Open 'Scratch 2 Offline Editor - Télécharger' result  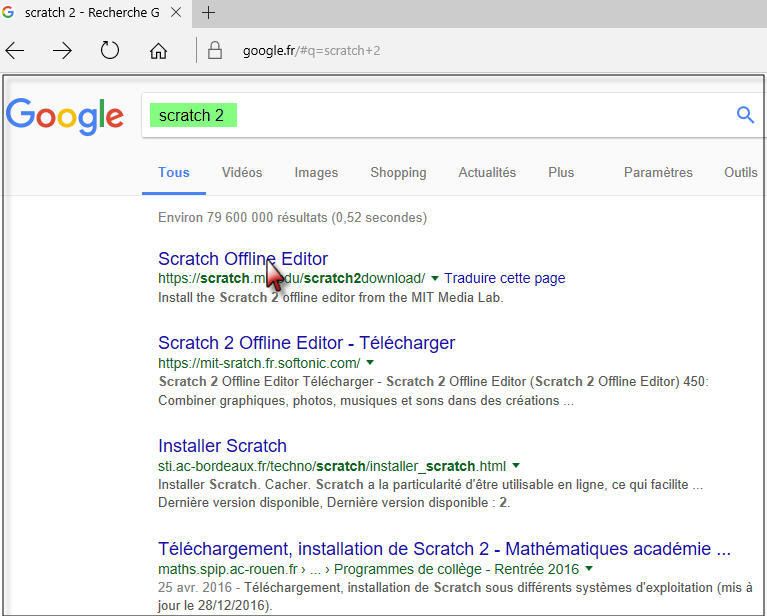pyautogui.click(x=306, y=343)
